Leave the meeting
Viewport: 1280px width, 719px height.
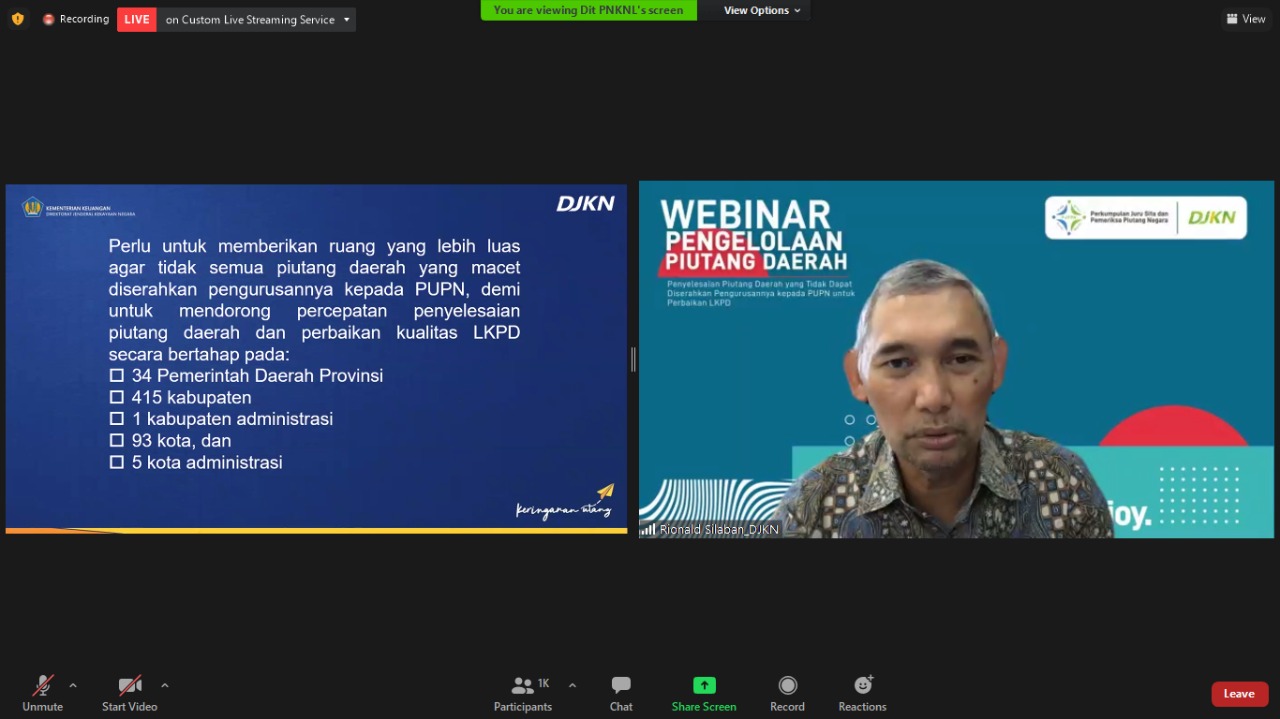pyautogui.click(x=1239, y=694)
